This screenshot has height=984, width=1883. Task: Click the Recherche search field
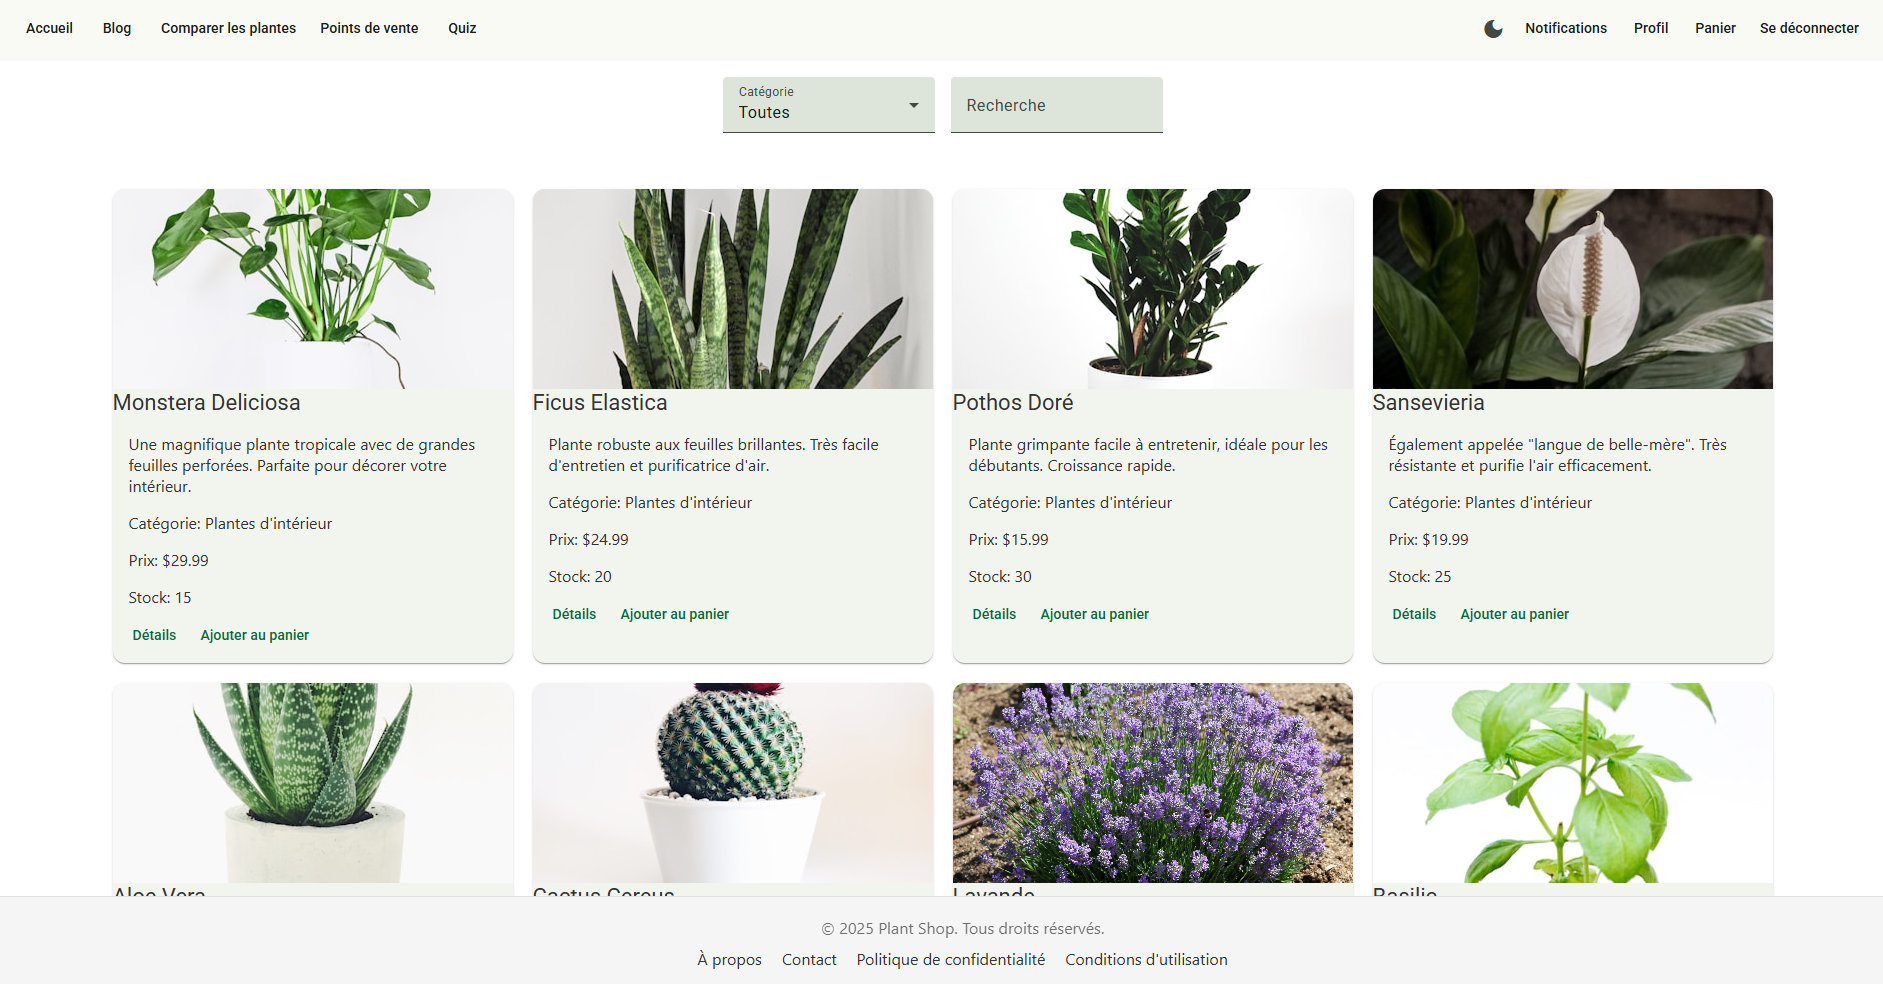1056,105
